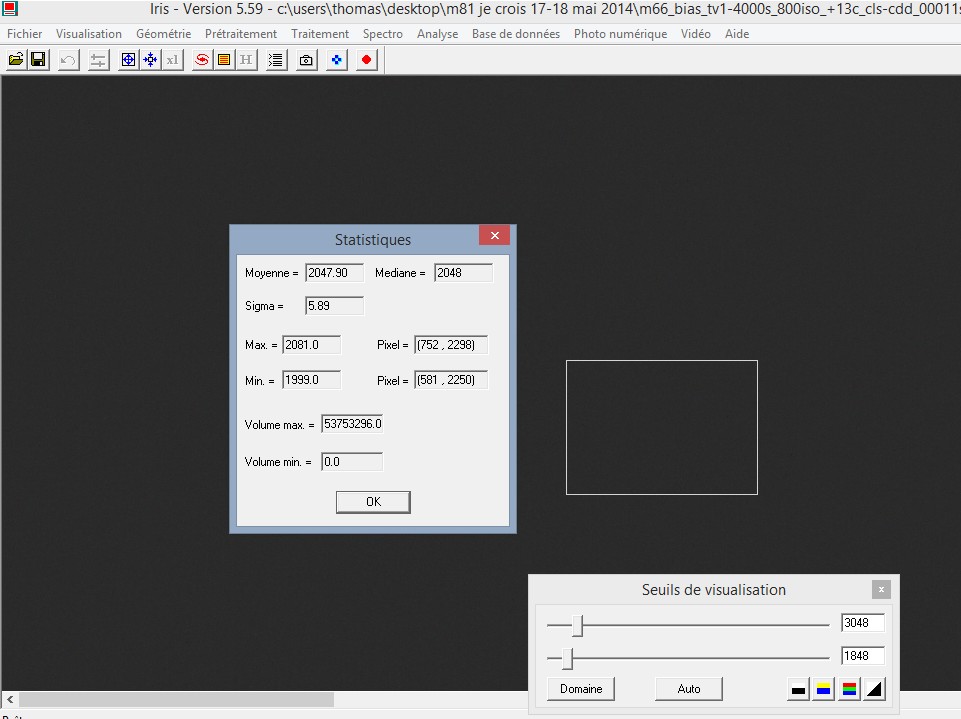Click the Max. value field 2081.0

(311, 345)
